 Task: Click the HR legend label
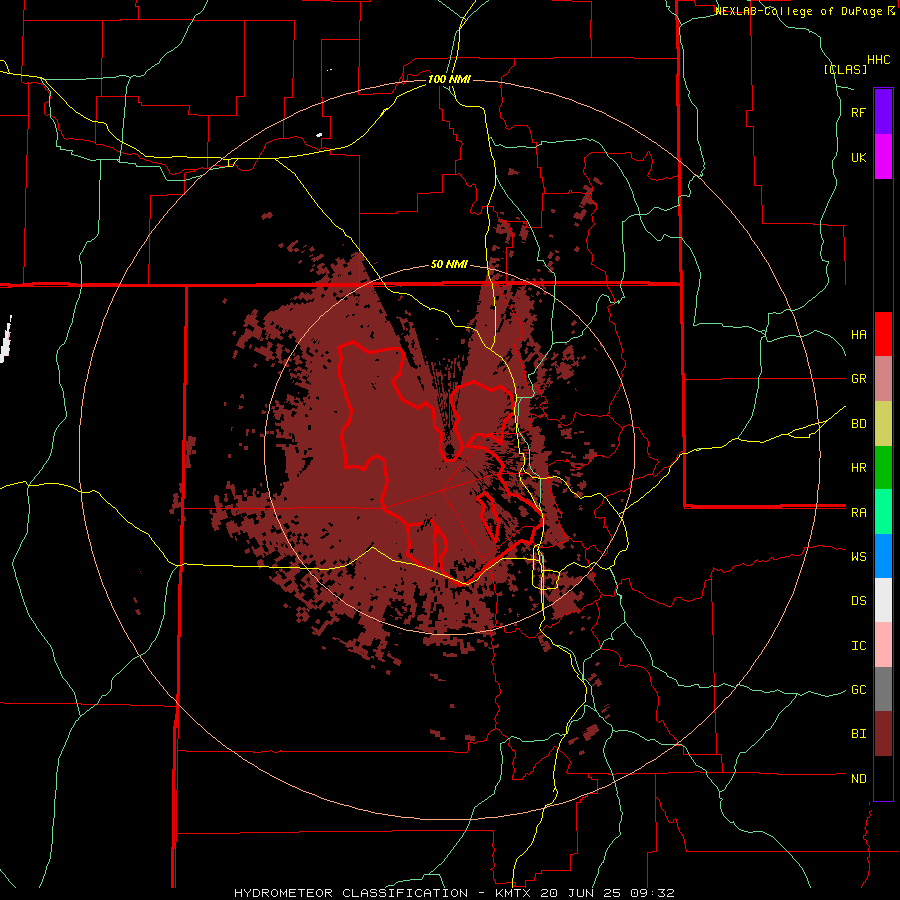(858, 468)
